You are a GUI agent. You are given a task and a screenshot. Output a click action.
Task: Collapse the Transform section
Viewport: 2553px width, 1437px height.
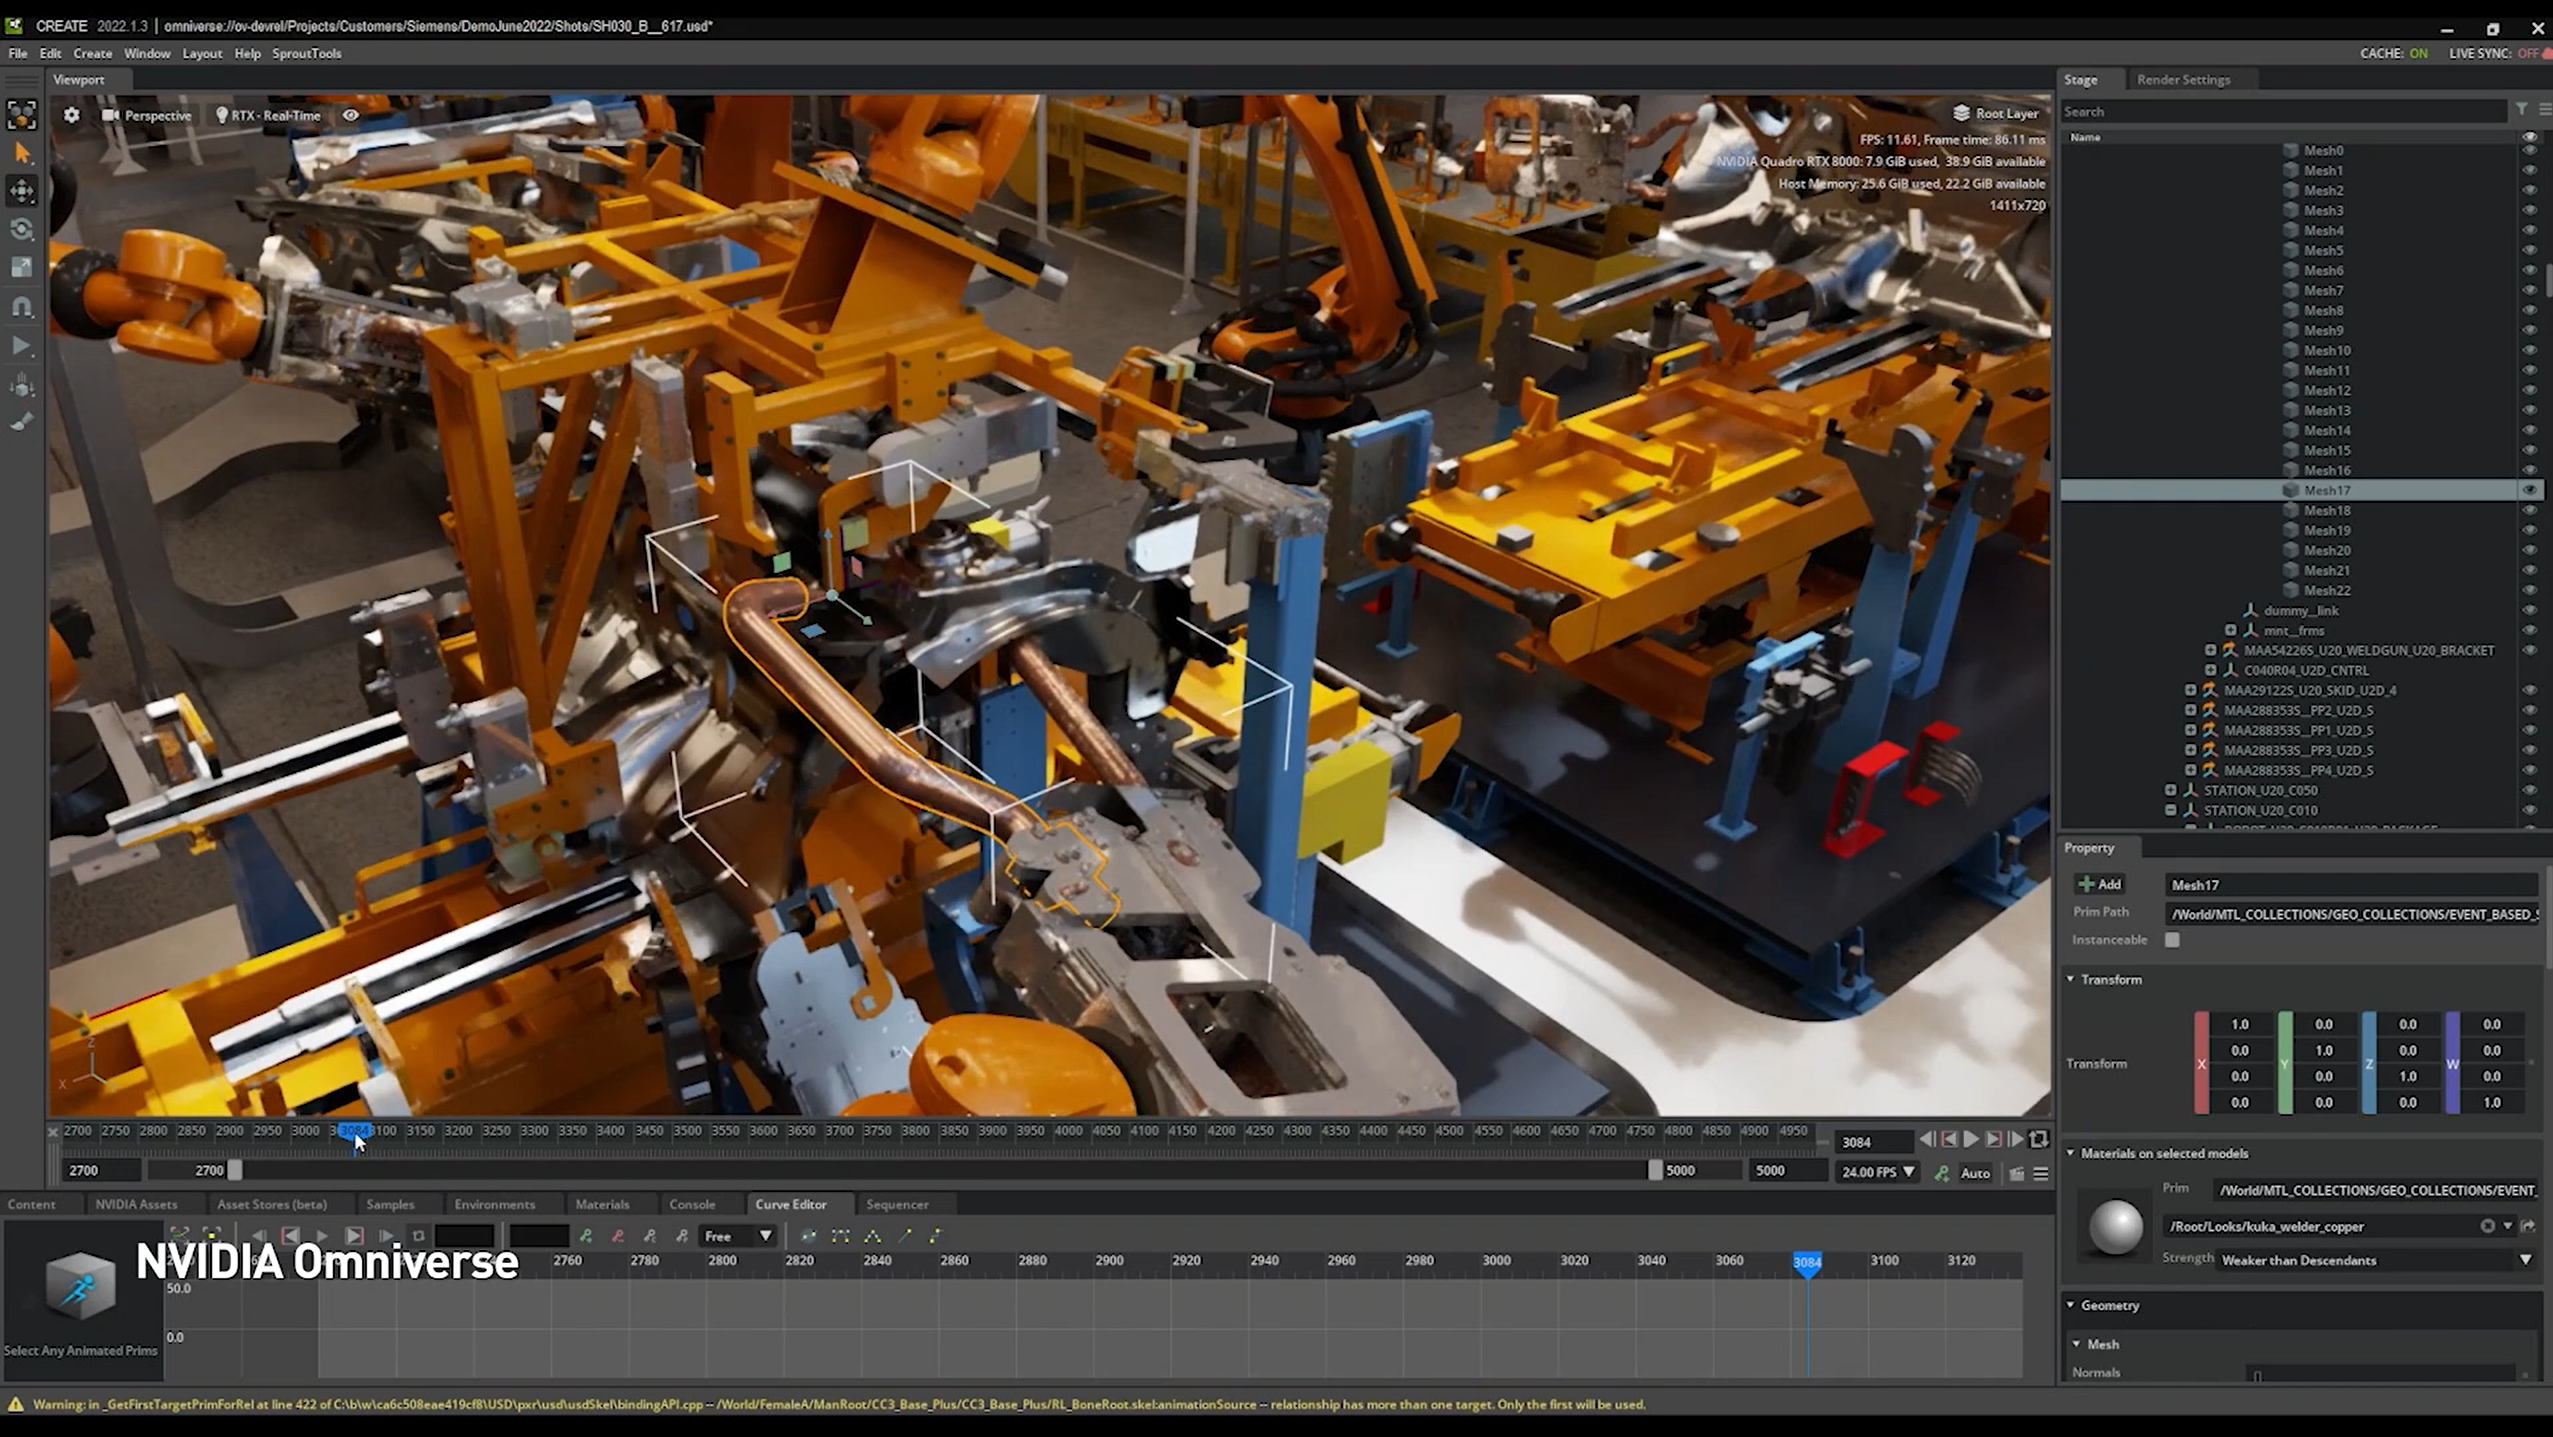[x=2071, y=979]
